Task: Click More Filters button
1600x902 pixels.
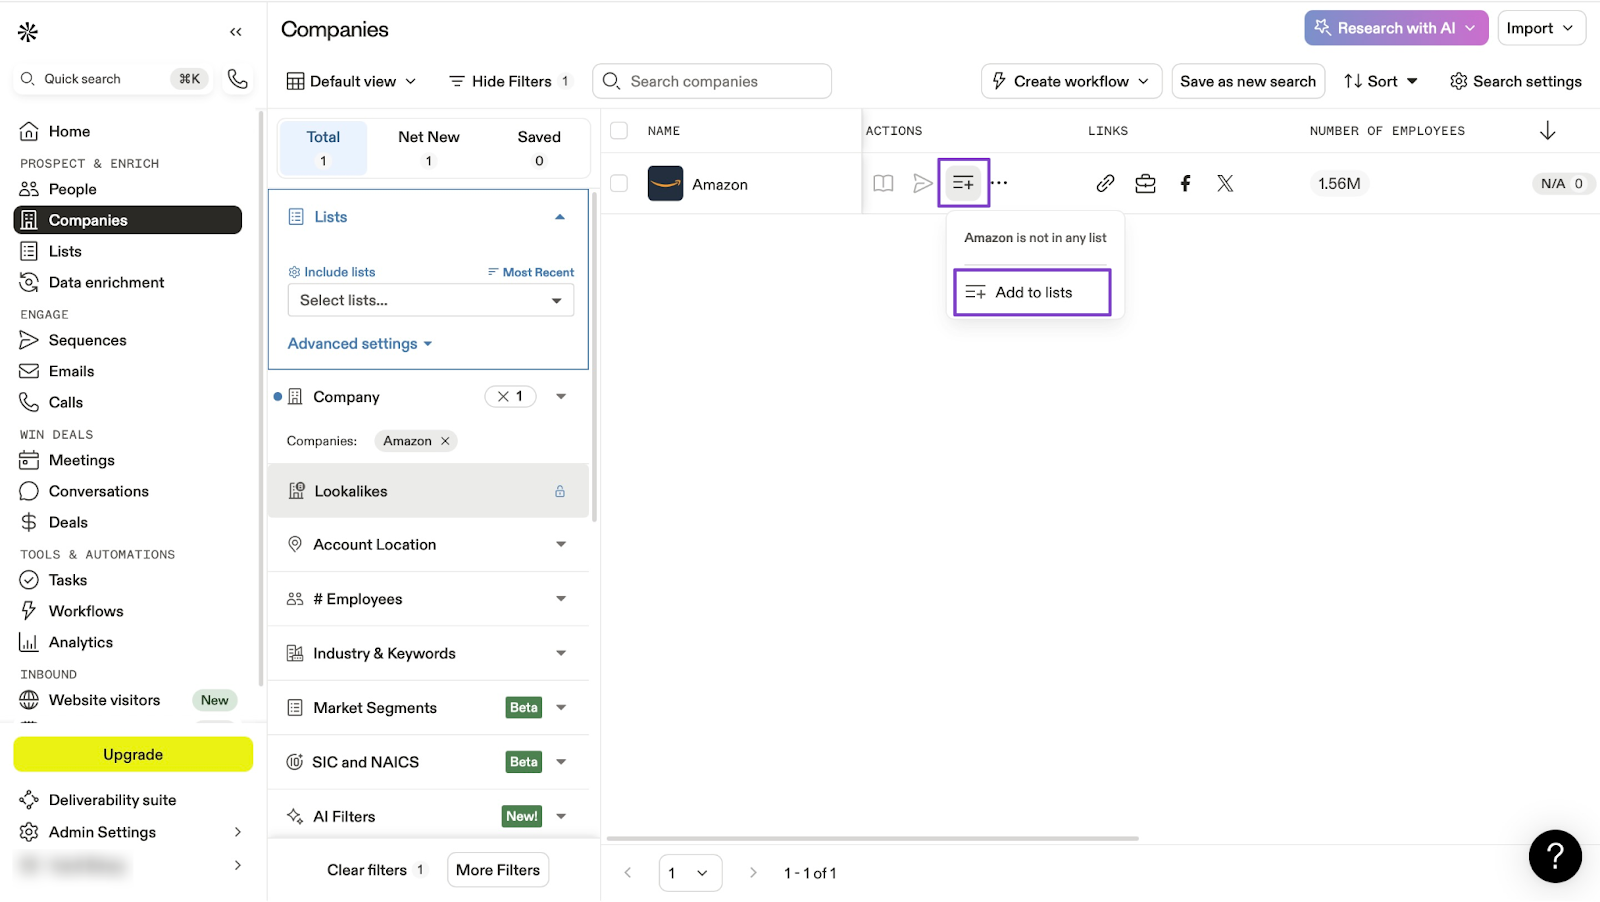Action: (x=498, y=870)
